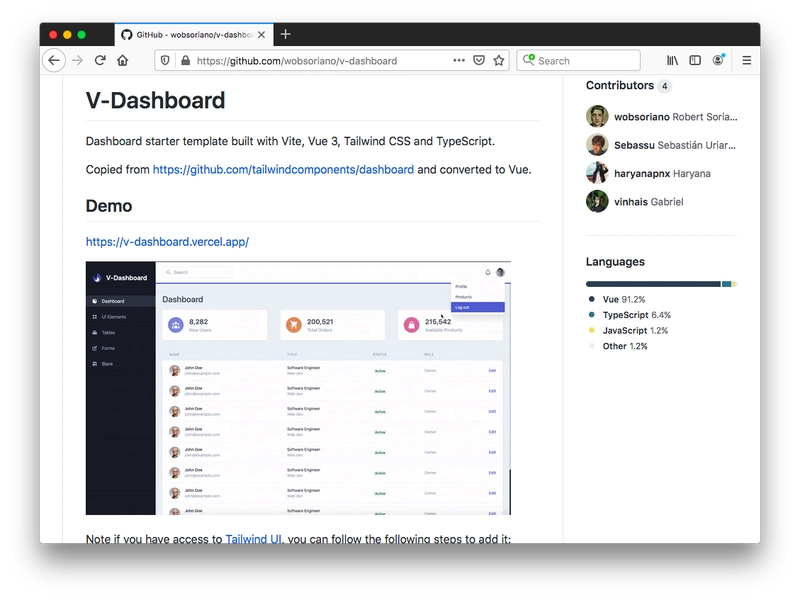The image size is (800, 600).
Task: Toggle tracking protection shield in address bar
Action: [165, 61]
